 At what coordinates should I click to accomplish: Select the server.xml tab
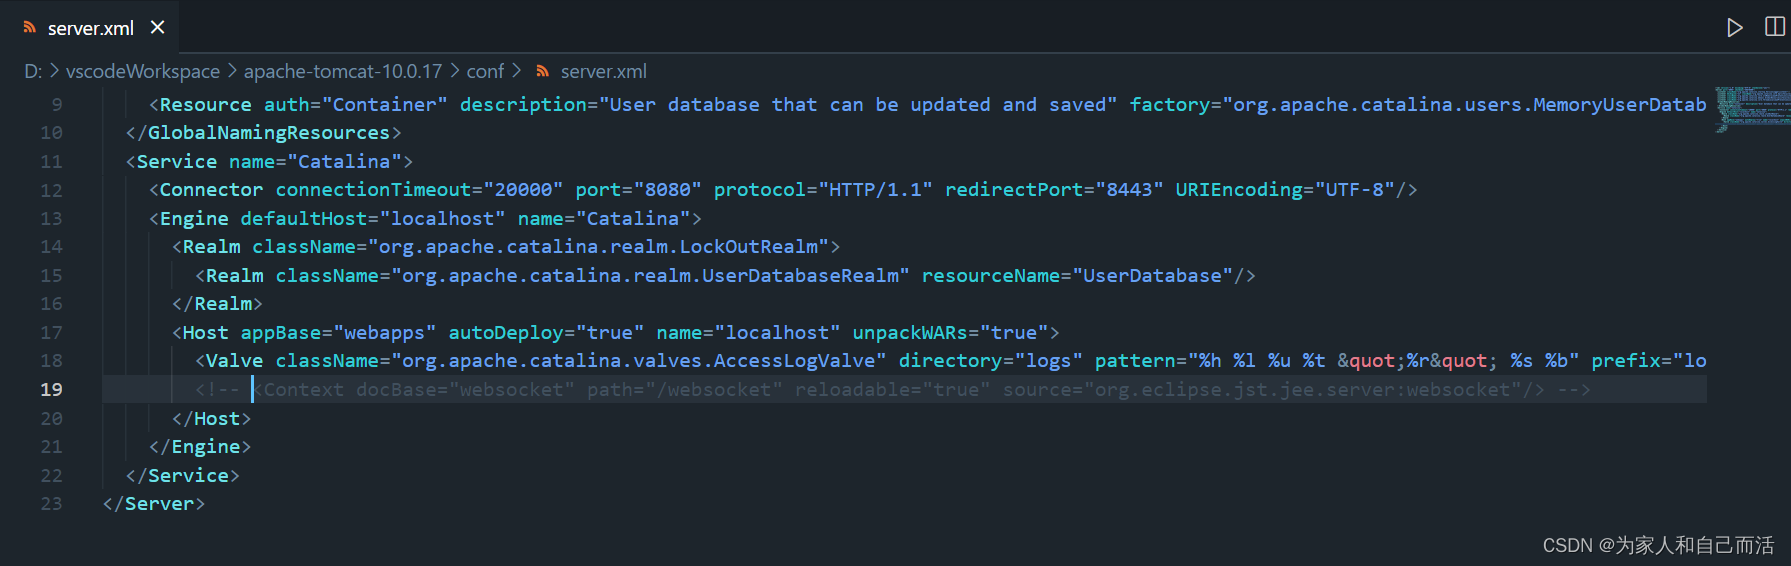(x=90, y=28)
